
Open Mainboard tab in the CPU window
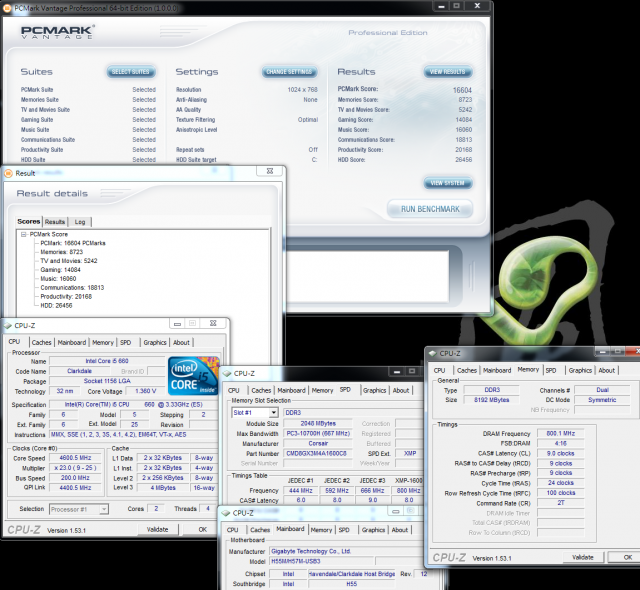coord(71,342)
